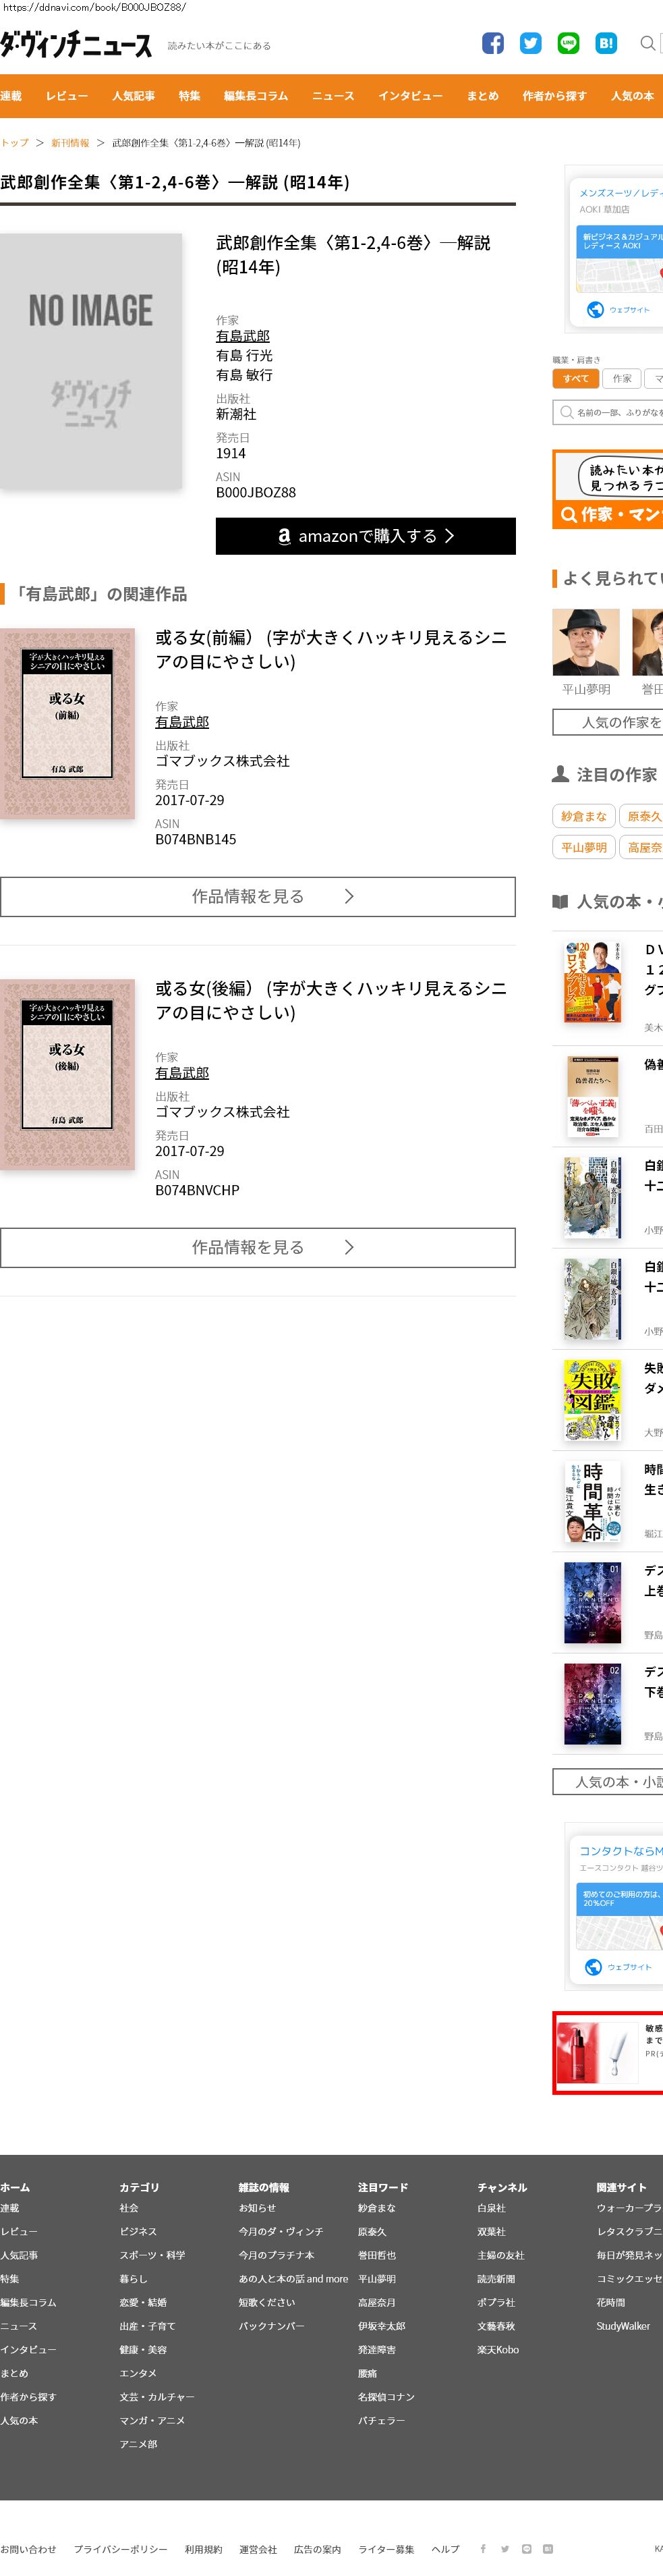Click the footer Twitter icon
This screenshot has width=663, height=2576.
pos(505,2548)
